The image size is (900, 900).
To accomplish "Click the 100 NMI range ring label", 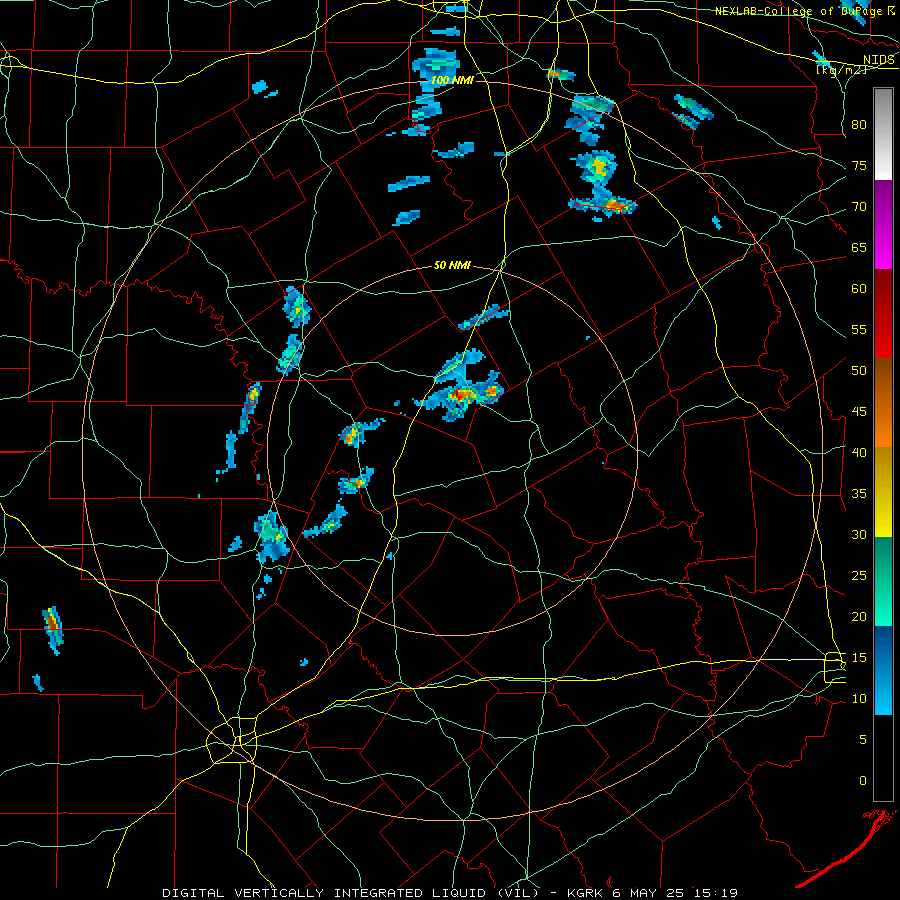I will point(452,80).
